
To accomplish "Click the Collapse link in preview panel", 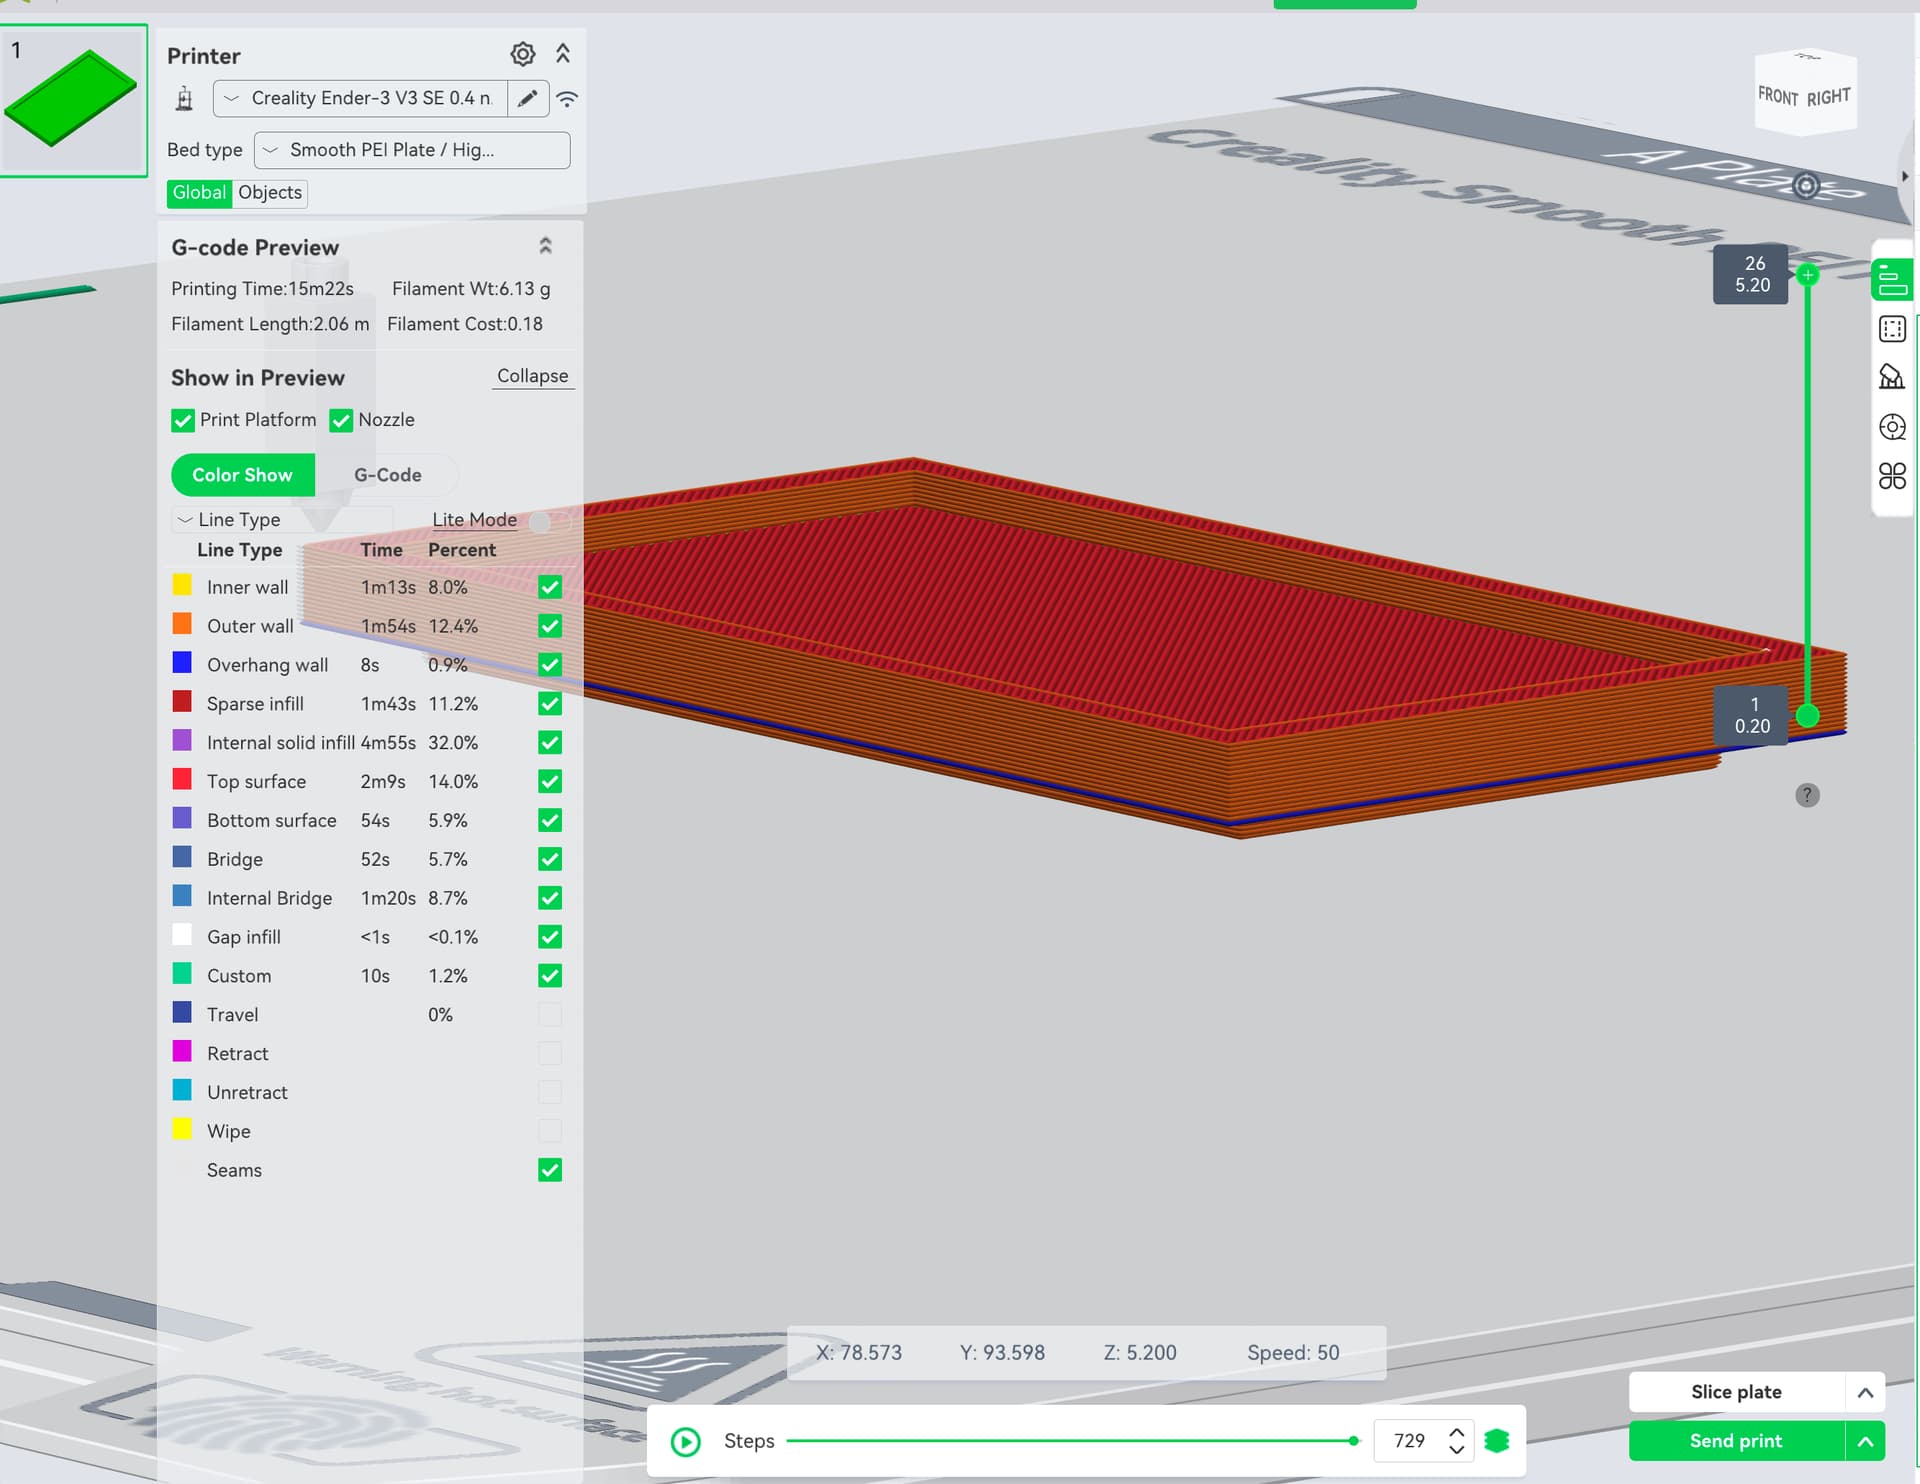I will click(532, 376).
